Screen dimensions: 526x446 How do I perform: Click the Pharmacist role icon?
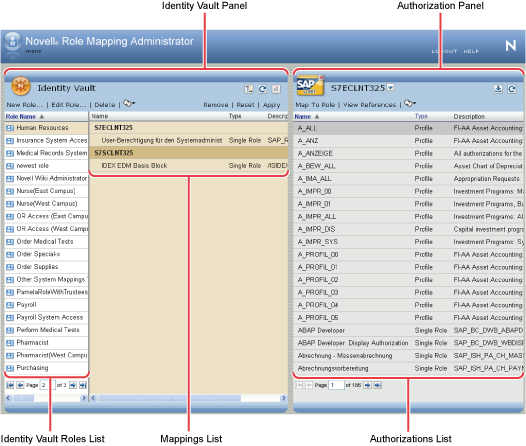[10, 343]
